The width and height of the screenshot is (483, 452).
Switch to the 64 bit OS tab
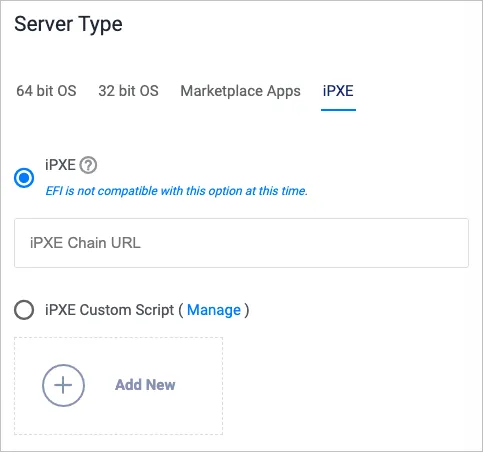coord(46,91)
